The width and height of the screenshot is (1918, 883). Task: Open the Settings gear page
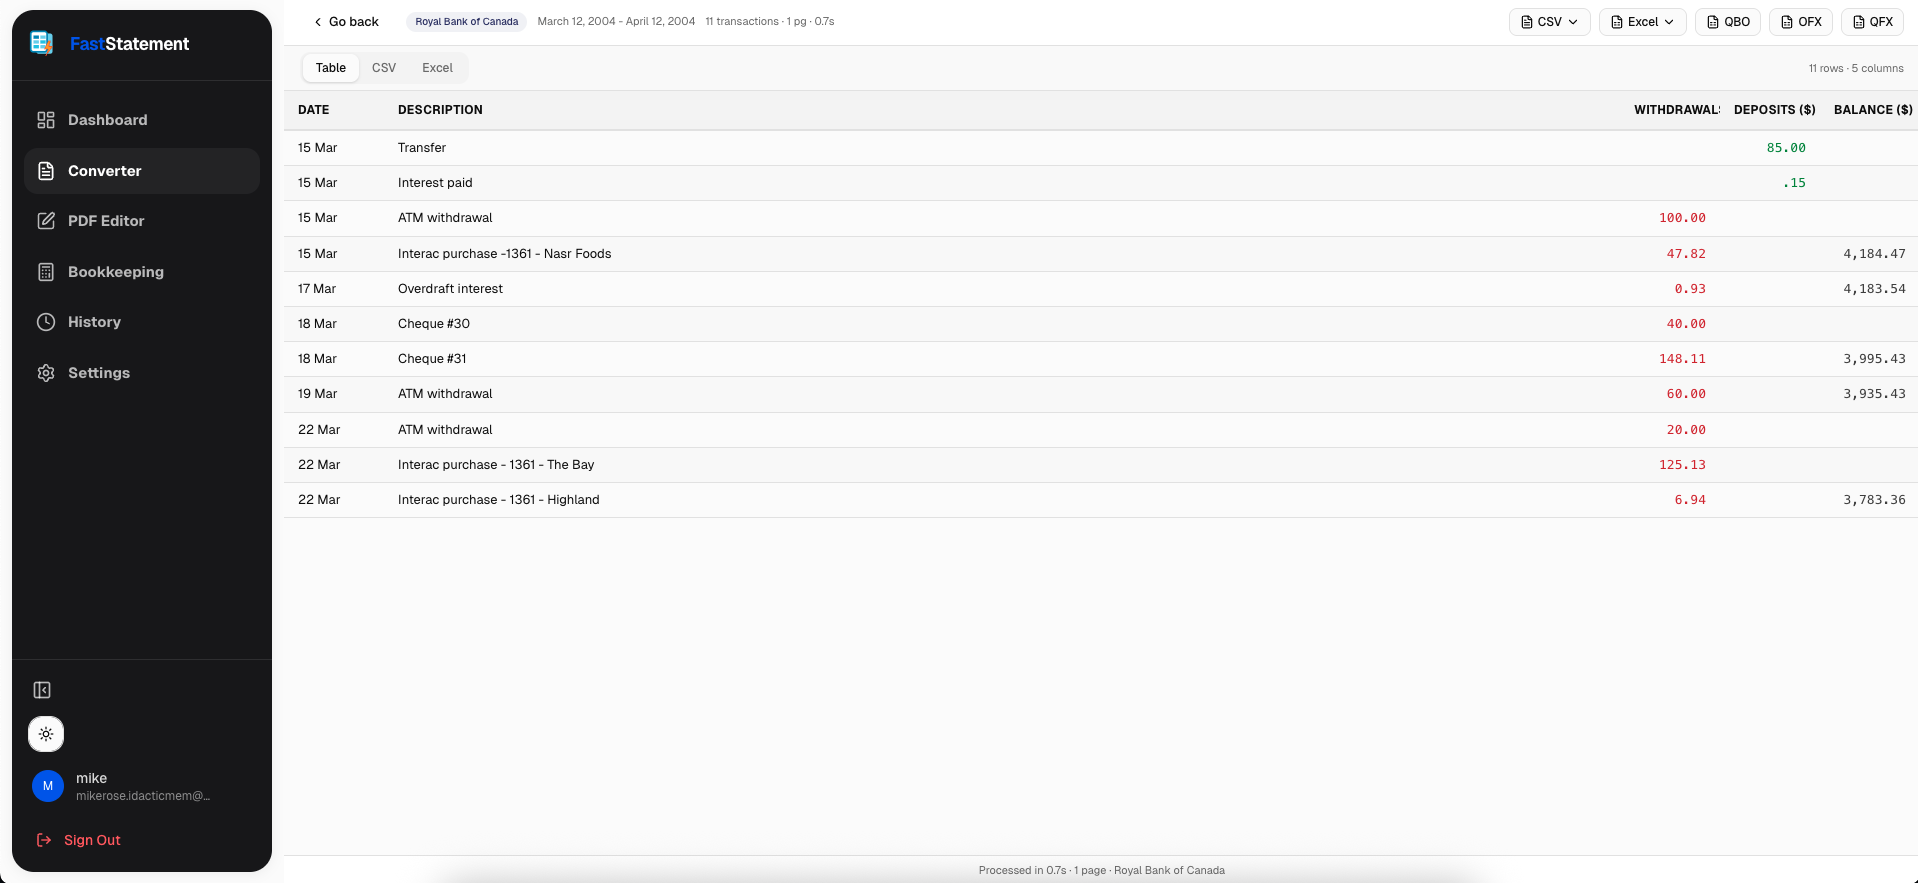(x=98, y=373)
